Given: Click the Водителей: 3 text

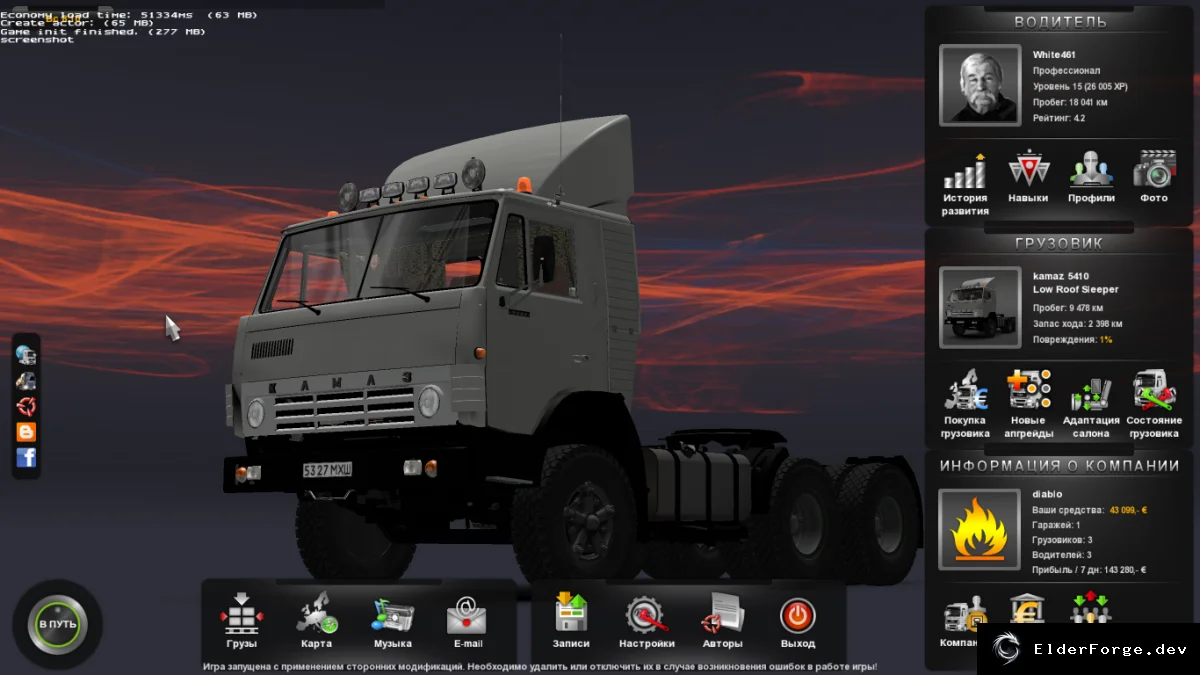Looking at the screenshot, I should coord(1062,555).
